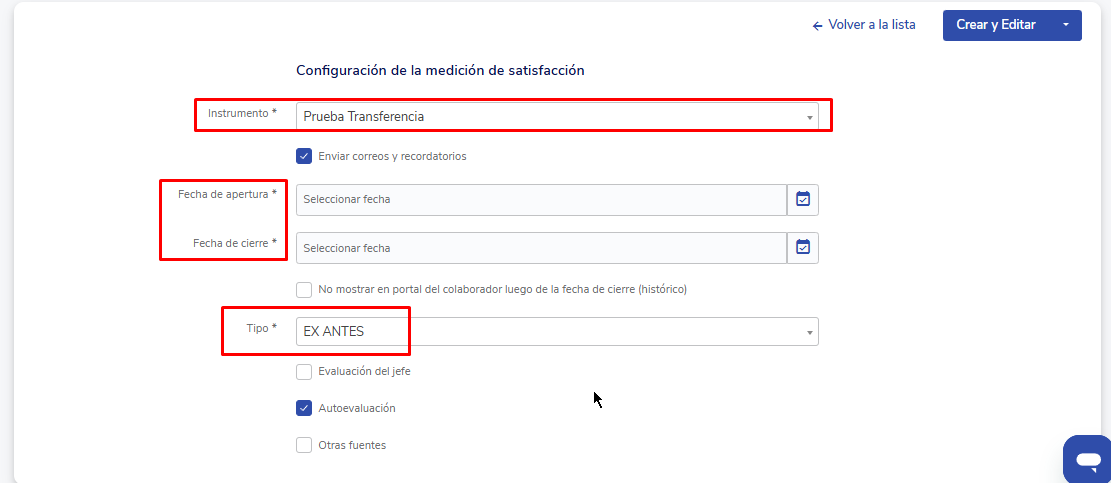Image resolution: width=1111 pixels, height=483 pixels.
Task: Click the Fecha de apertura label
Action: point(227,194)
